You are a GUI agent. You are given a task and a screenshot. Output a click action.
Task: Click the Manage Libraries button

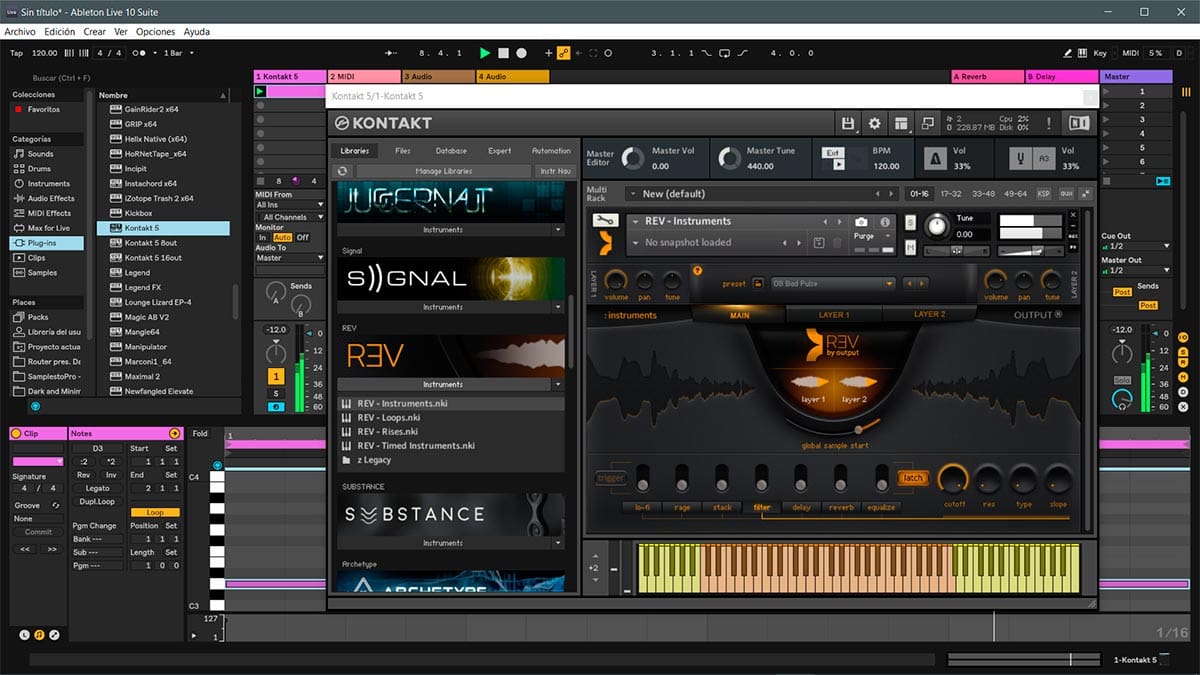443,172
